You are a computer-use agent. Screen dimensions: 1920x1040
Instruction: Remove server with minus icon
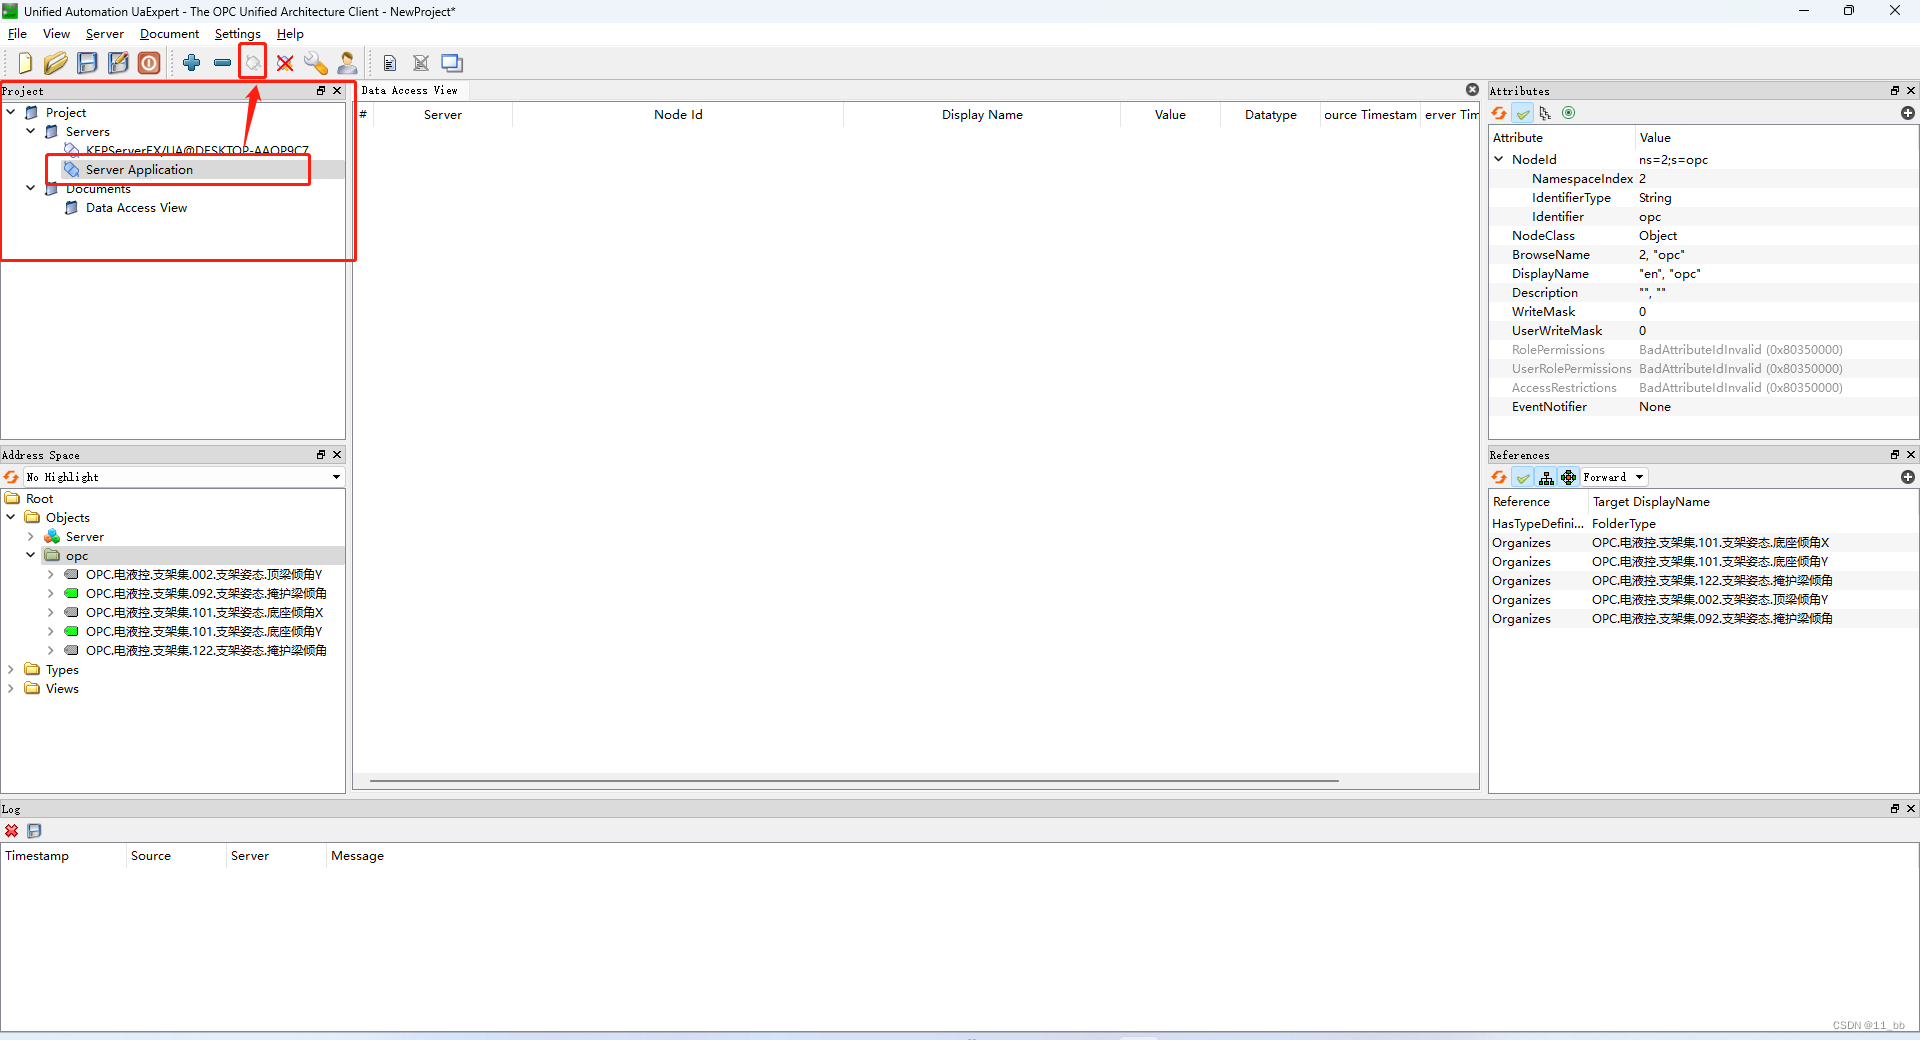pos(222,63)
